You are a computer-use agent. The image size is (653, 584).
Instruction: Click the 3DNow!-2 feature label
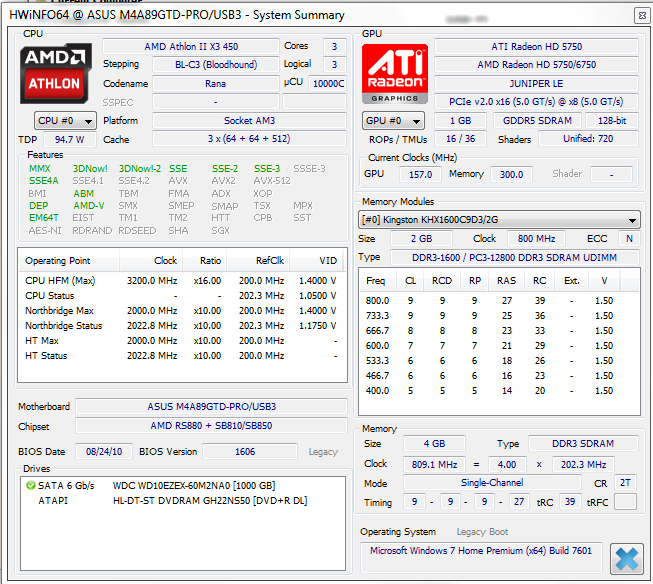(140, 169)
